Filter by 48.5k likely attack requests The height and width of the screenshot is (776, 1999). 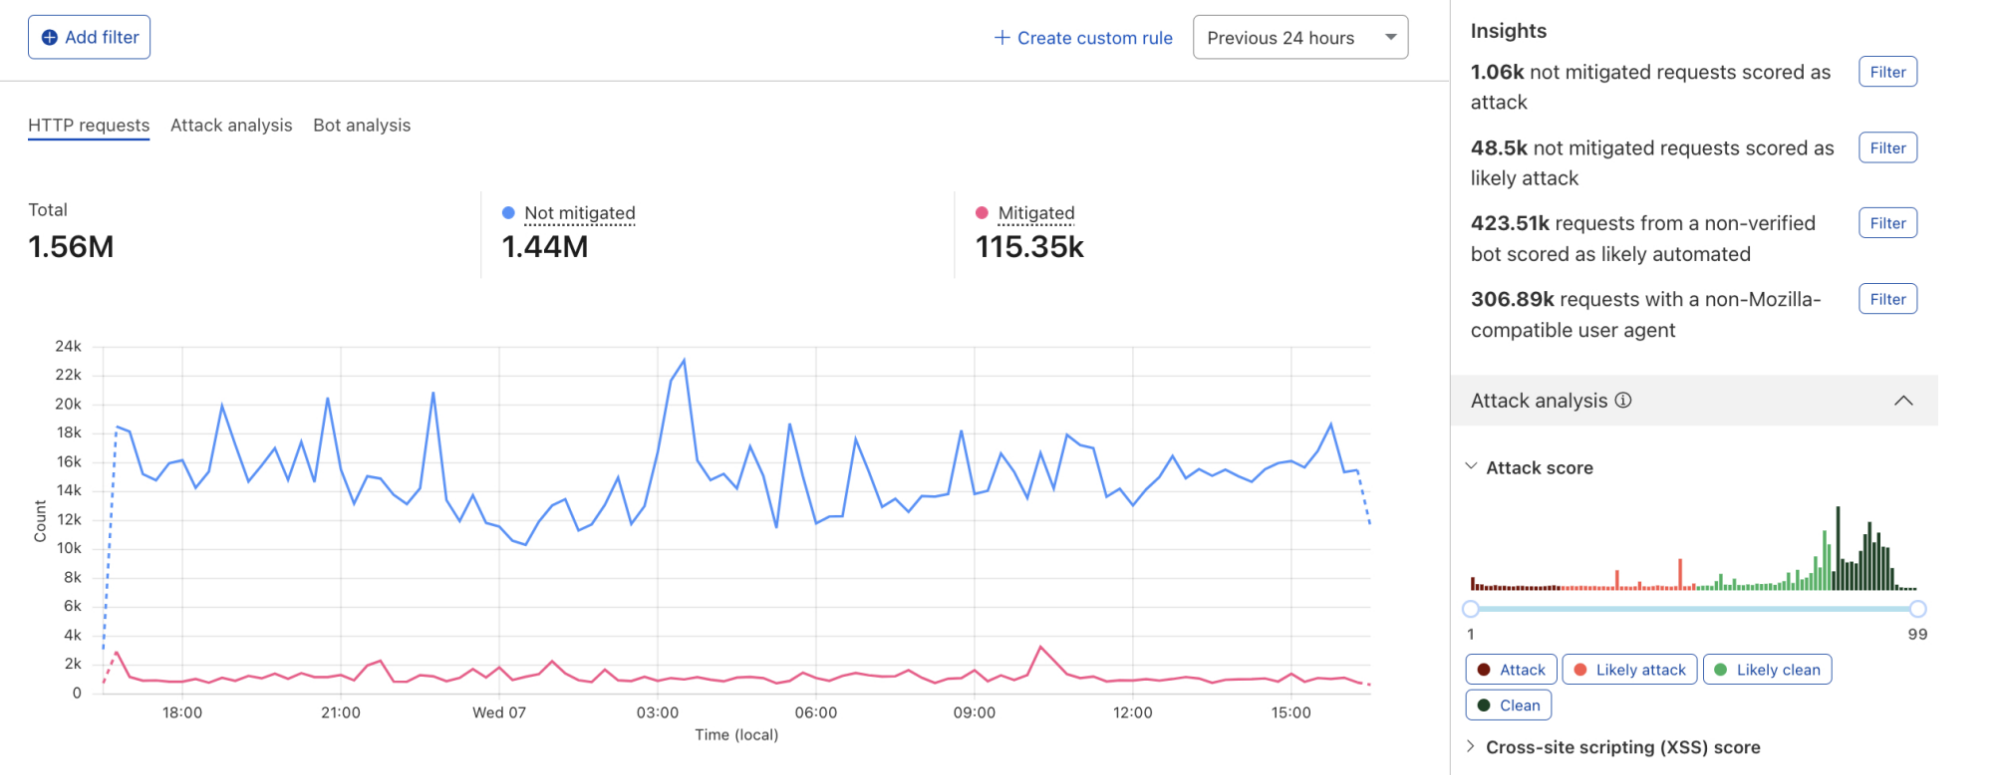tap(1888, 148)
